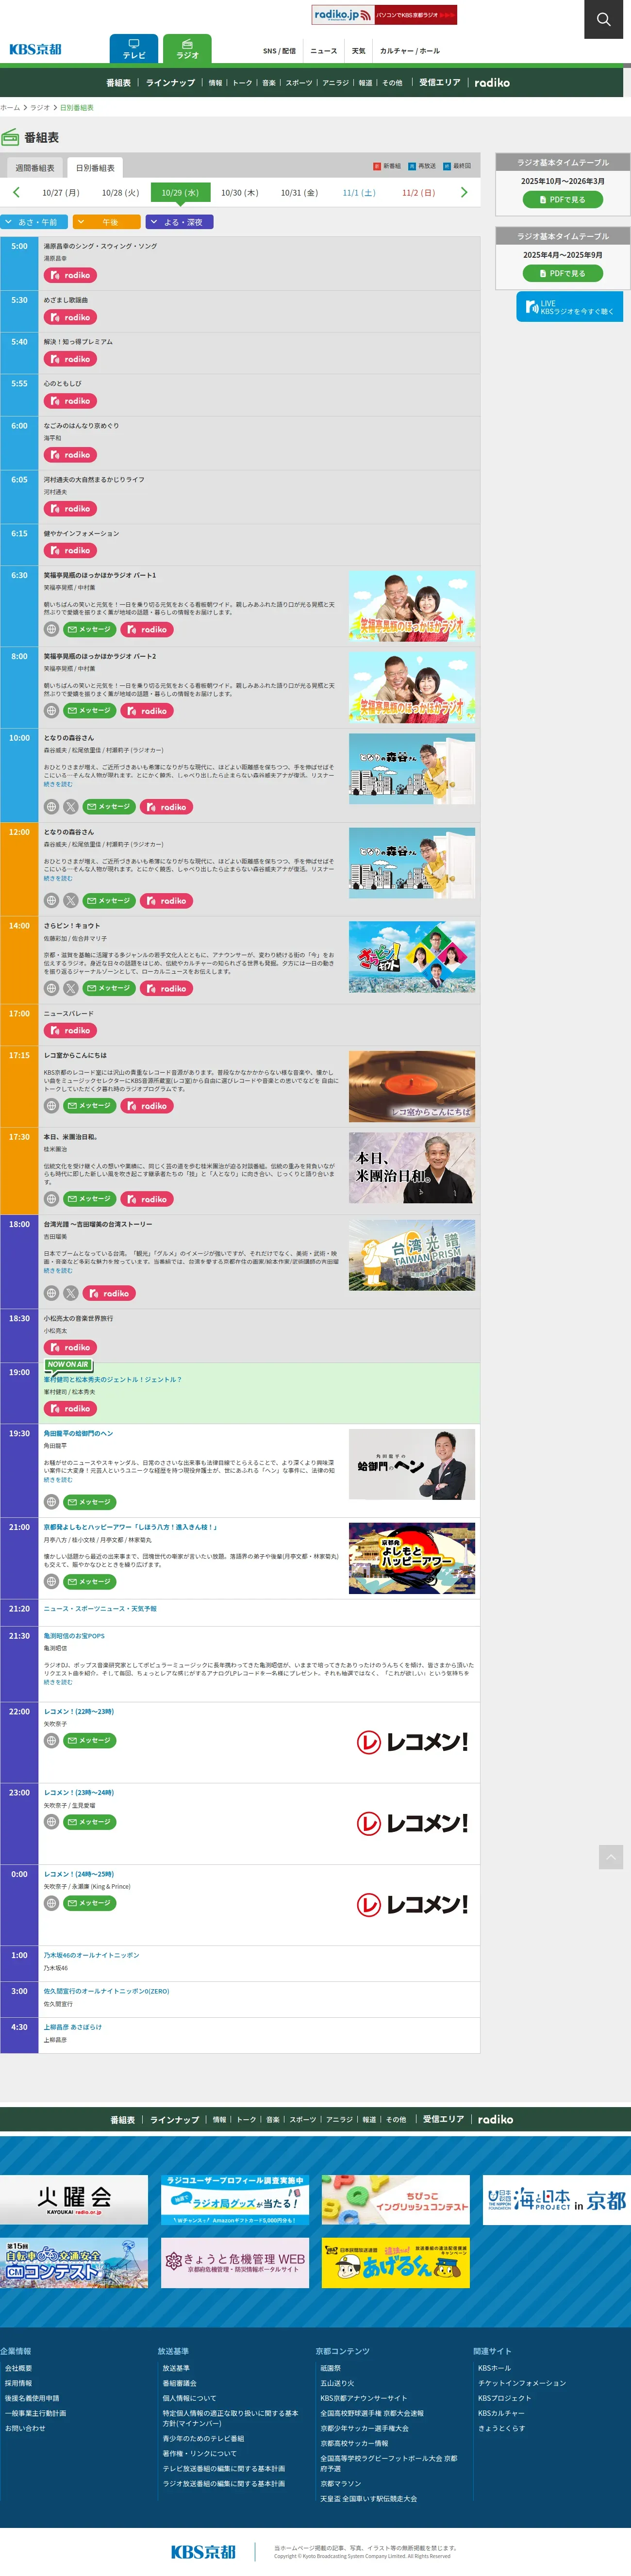Open 番組表 in green navigation bar
This screenshot has width=631, height=2576.
118,83
